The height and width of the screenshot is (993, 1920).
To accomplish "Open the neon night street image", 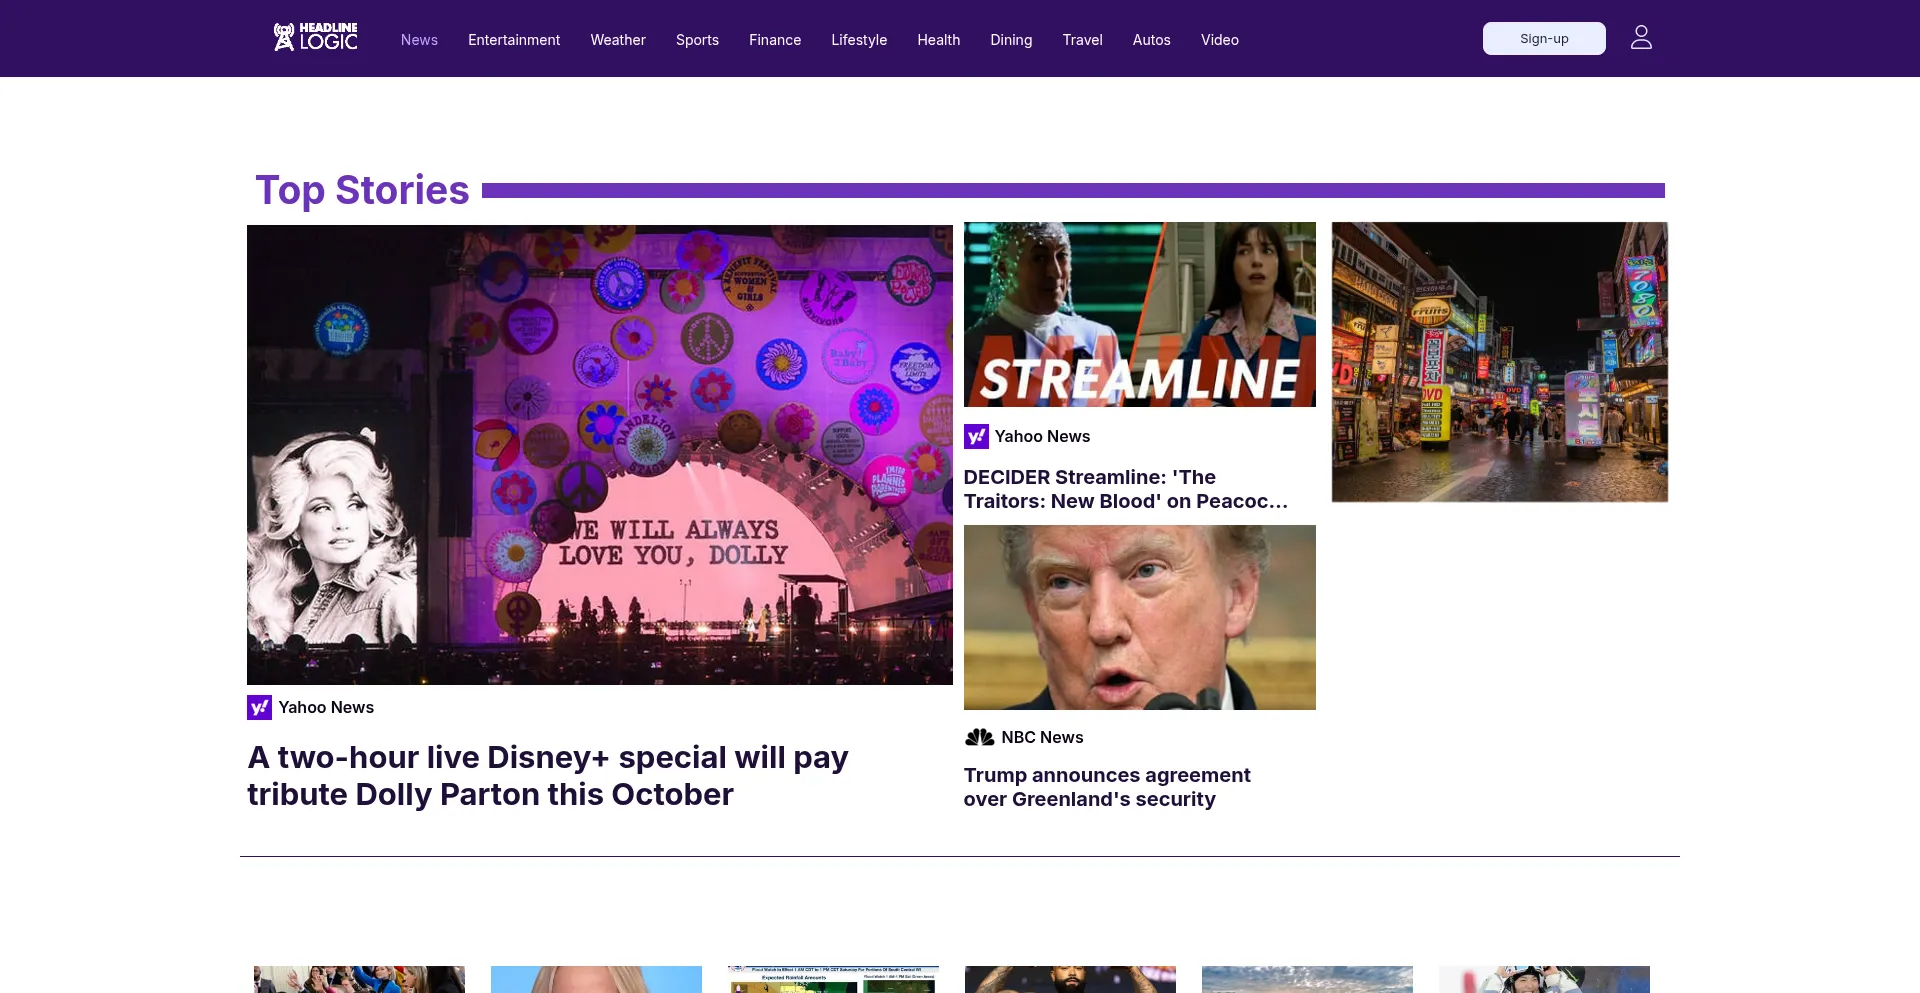I will 1500,362.
